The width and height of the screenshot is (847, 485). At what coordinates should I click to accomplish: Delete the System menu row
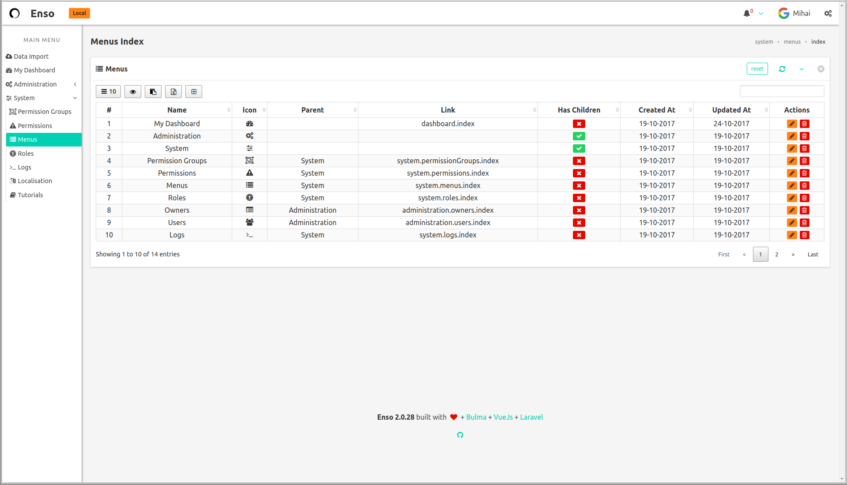(804, 149)
